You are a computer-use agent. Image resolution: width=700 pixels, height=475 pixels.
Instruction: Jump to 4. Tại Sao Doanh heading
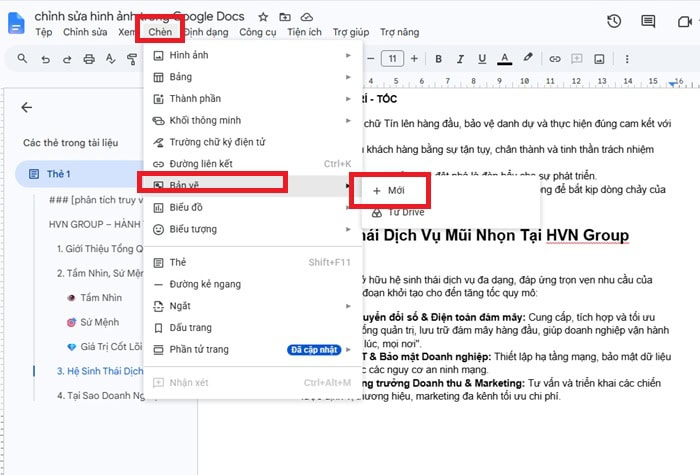coord(100,396)
